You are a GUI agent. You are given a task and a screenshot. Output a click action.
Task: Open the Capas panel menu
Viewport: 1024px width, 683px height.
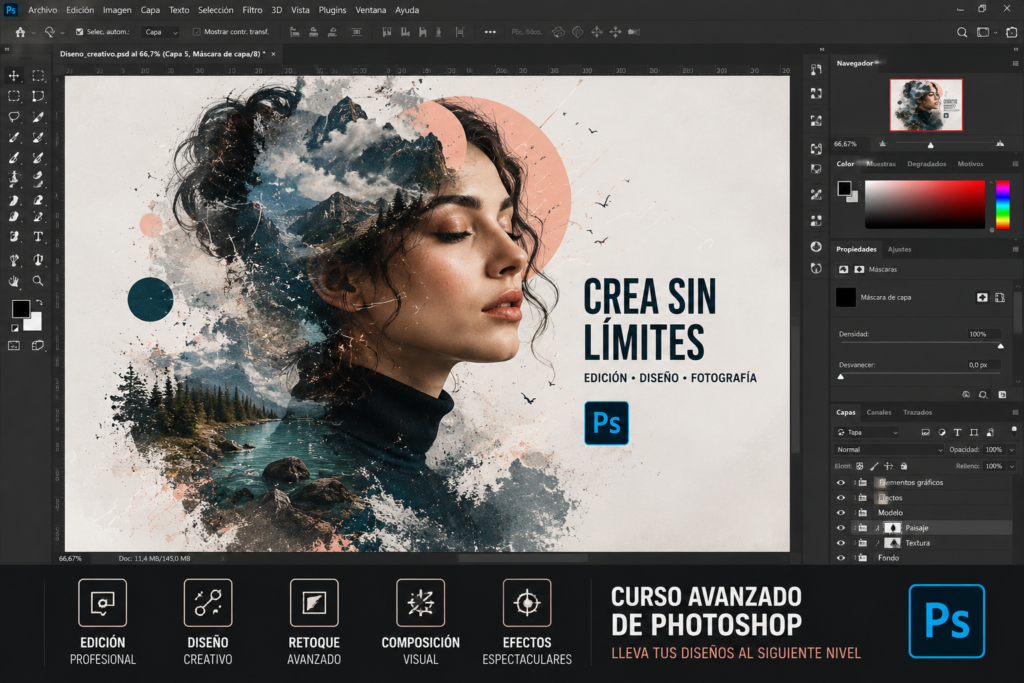click(1016, 413)
